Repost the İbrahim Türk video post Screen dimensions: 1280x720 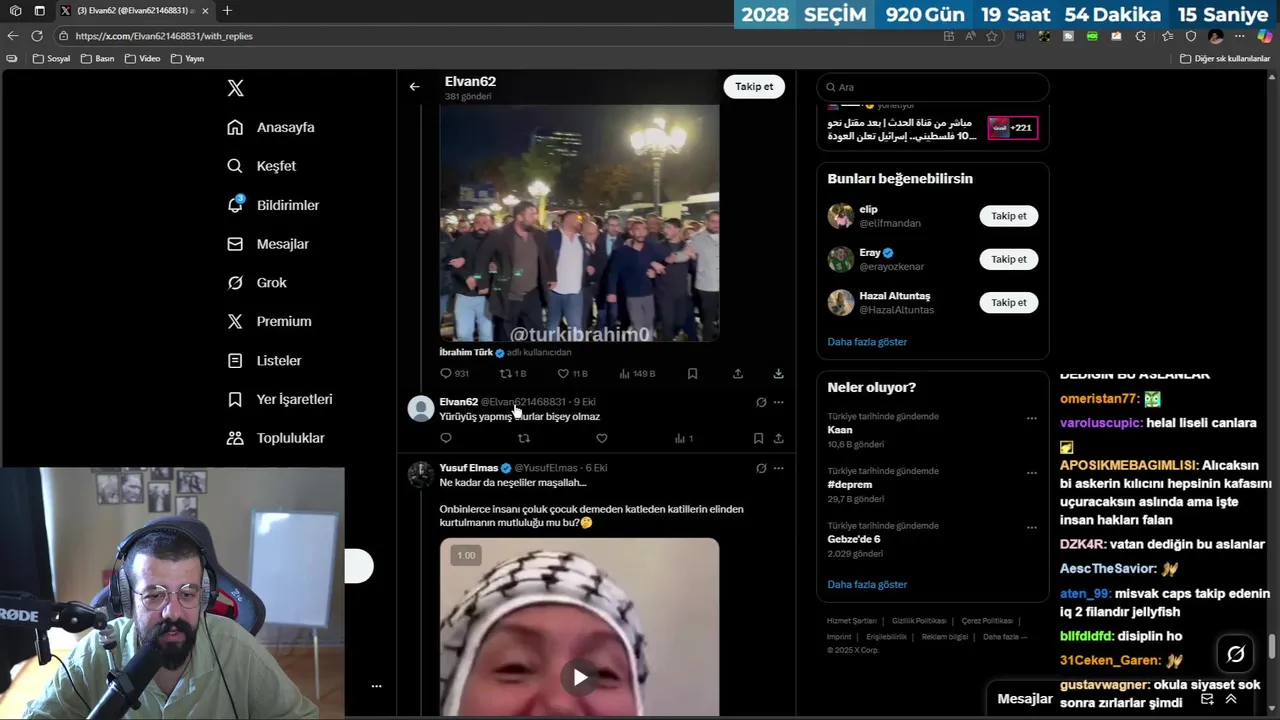pos(505,373)
